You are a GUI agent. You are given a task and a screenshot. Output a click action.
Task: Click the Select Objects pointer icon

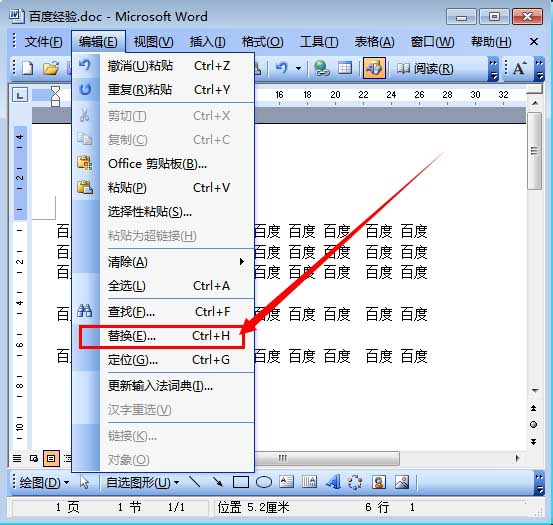[84, 482]
